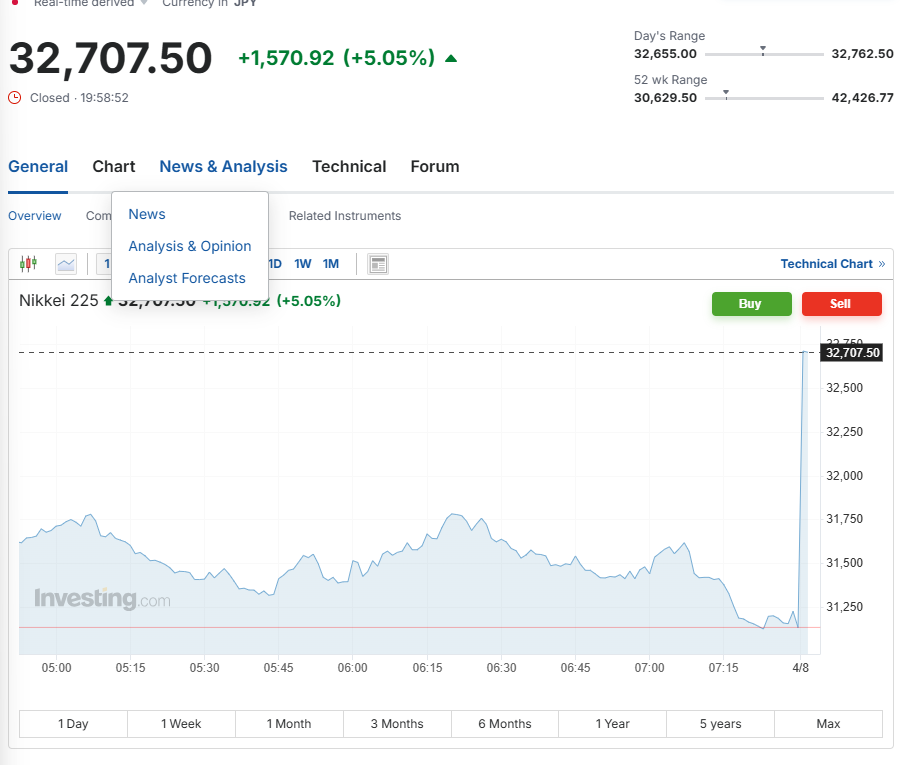Click the red Sell button
Screen dimensions: 904x765
pos(842,304)
